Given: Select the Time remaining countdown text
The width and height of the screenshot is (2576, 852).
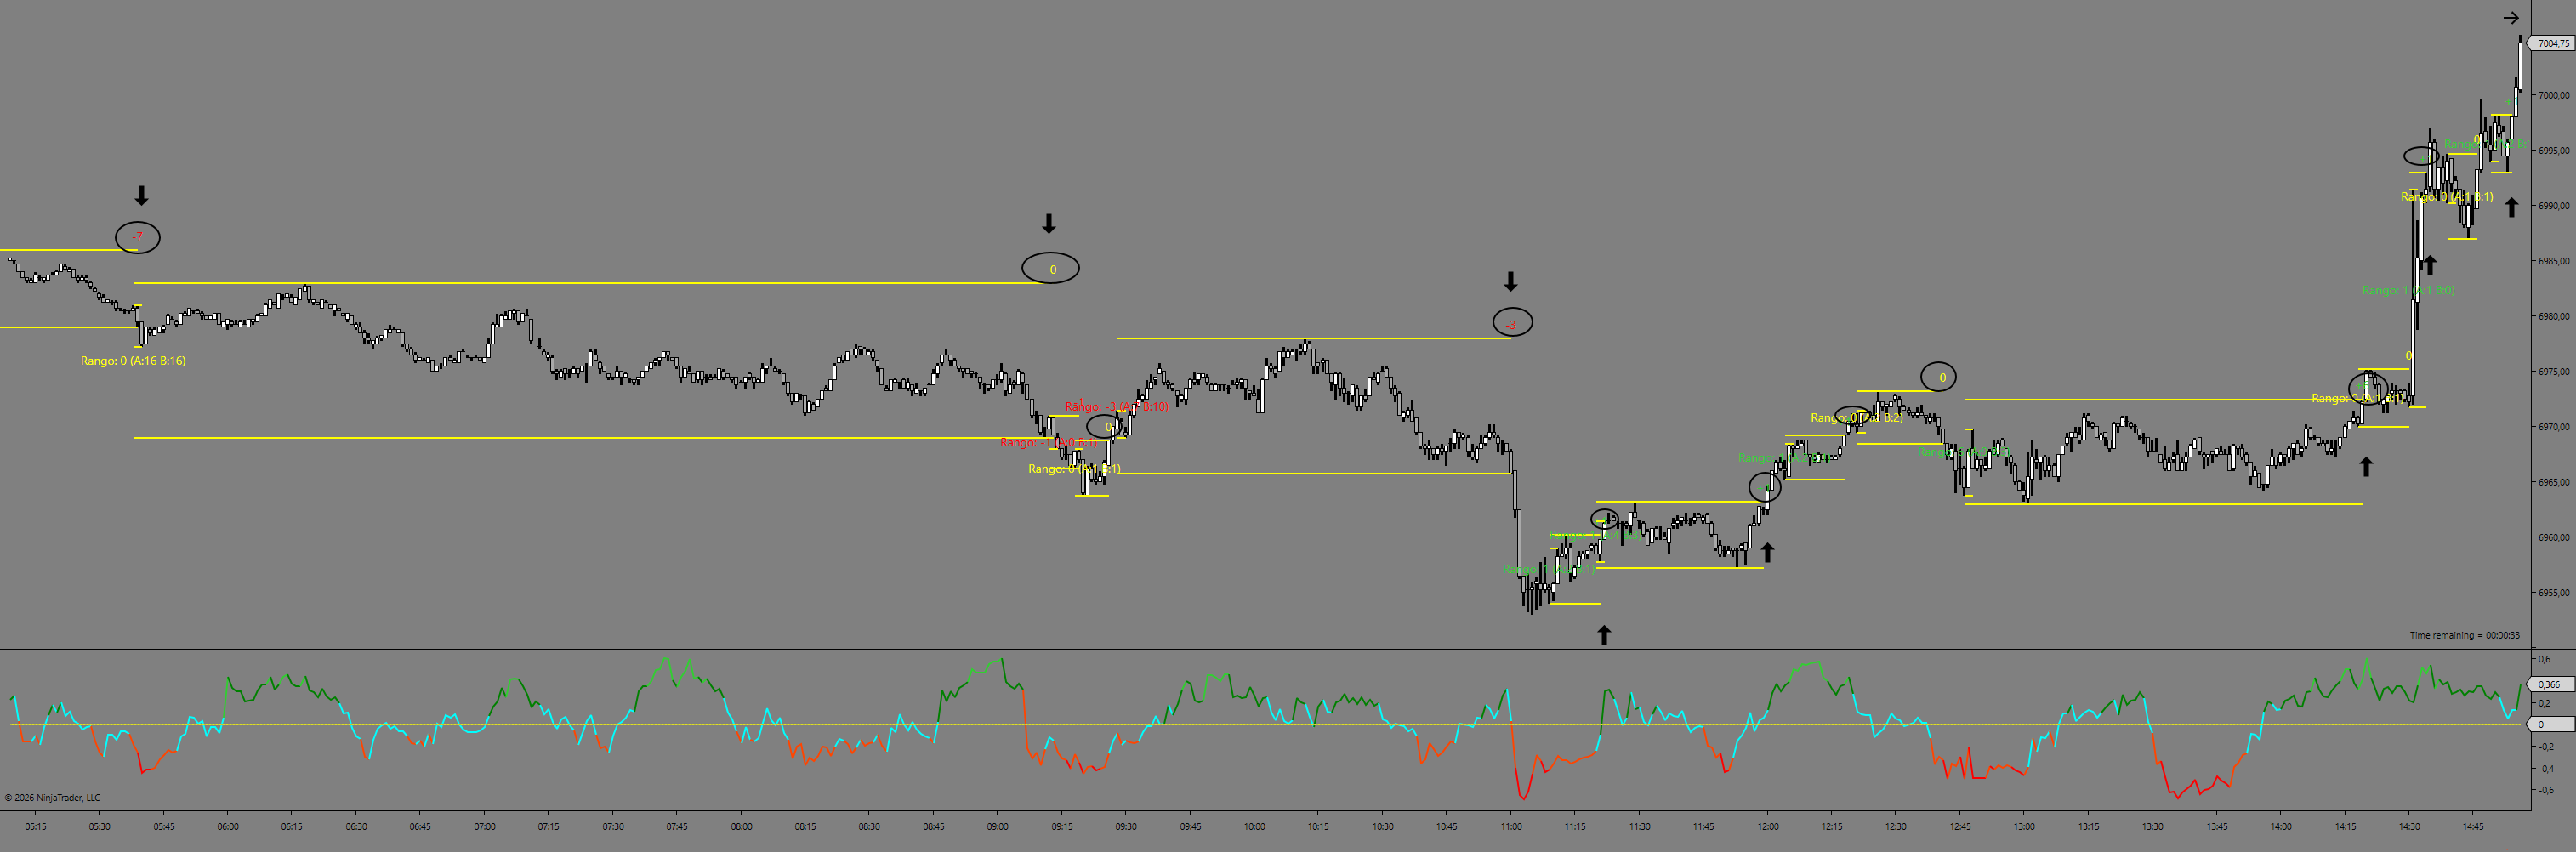Looking at the screenshot, I should (2464, 635).
